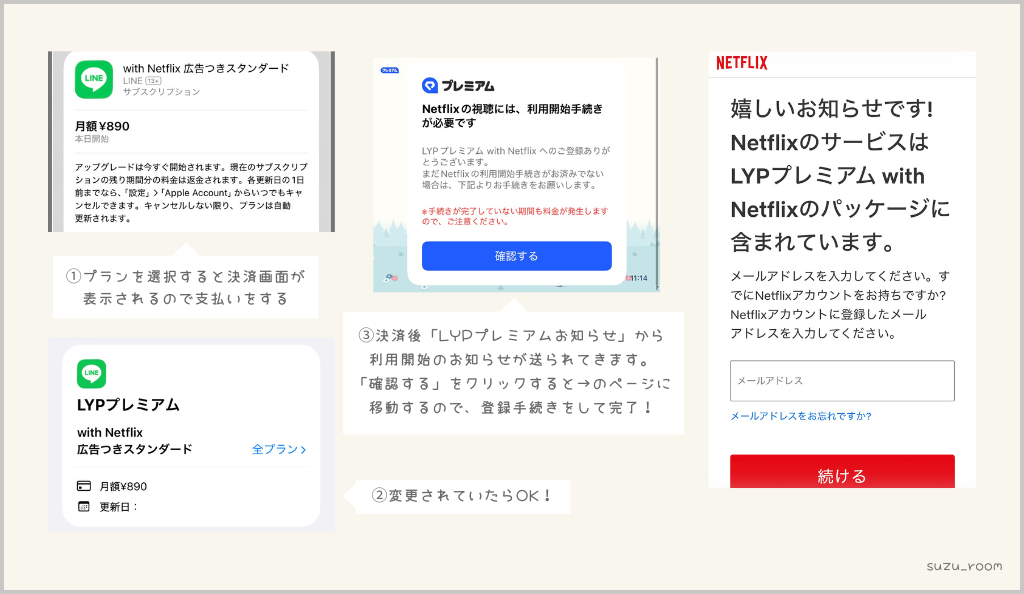1024x594 pixels.
Task: Click the LINE icon above LYPプレミアム heading
Action: [91, 374]
